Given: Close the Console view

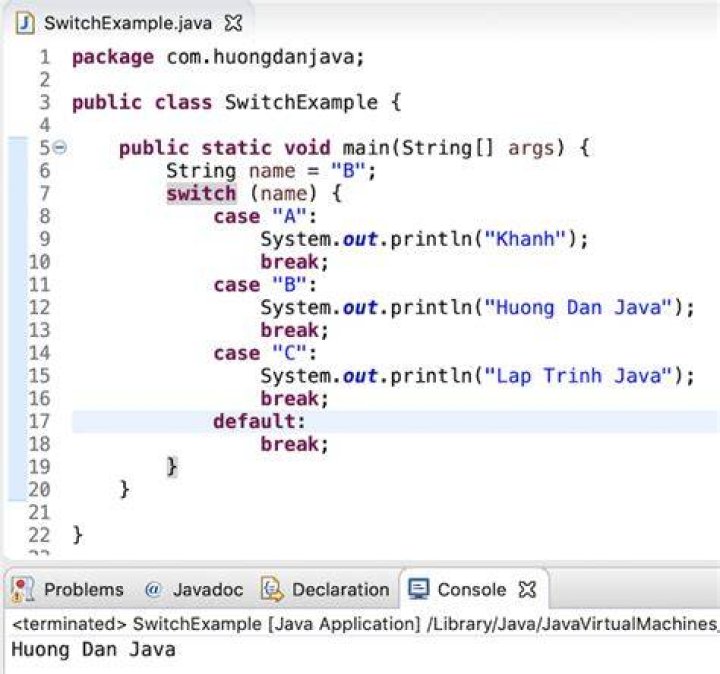Looking at the screenshot, I should [x=528, y=590].
